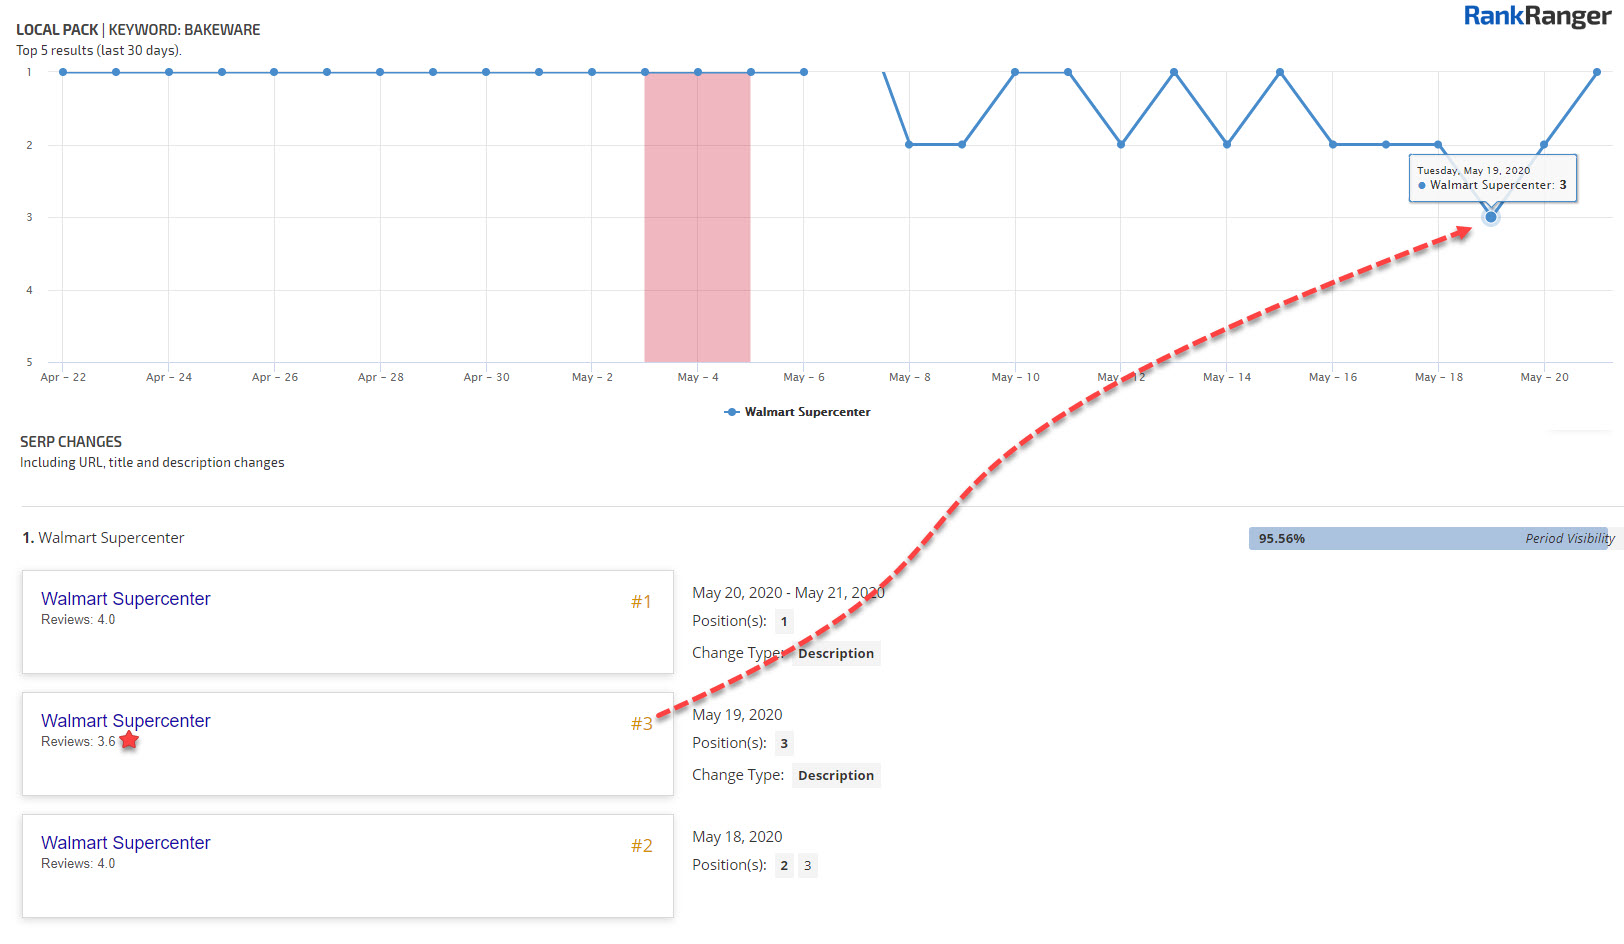Select the Apr 26 data point
This screenshot has width=1624, height=944.
coord(274,72)
